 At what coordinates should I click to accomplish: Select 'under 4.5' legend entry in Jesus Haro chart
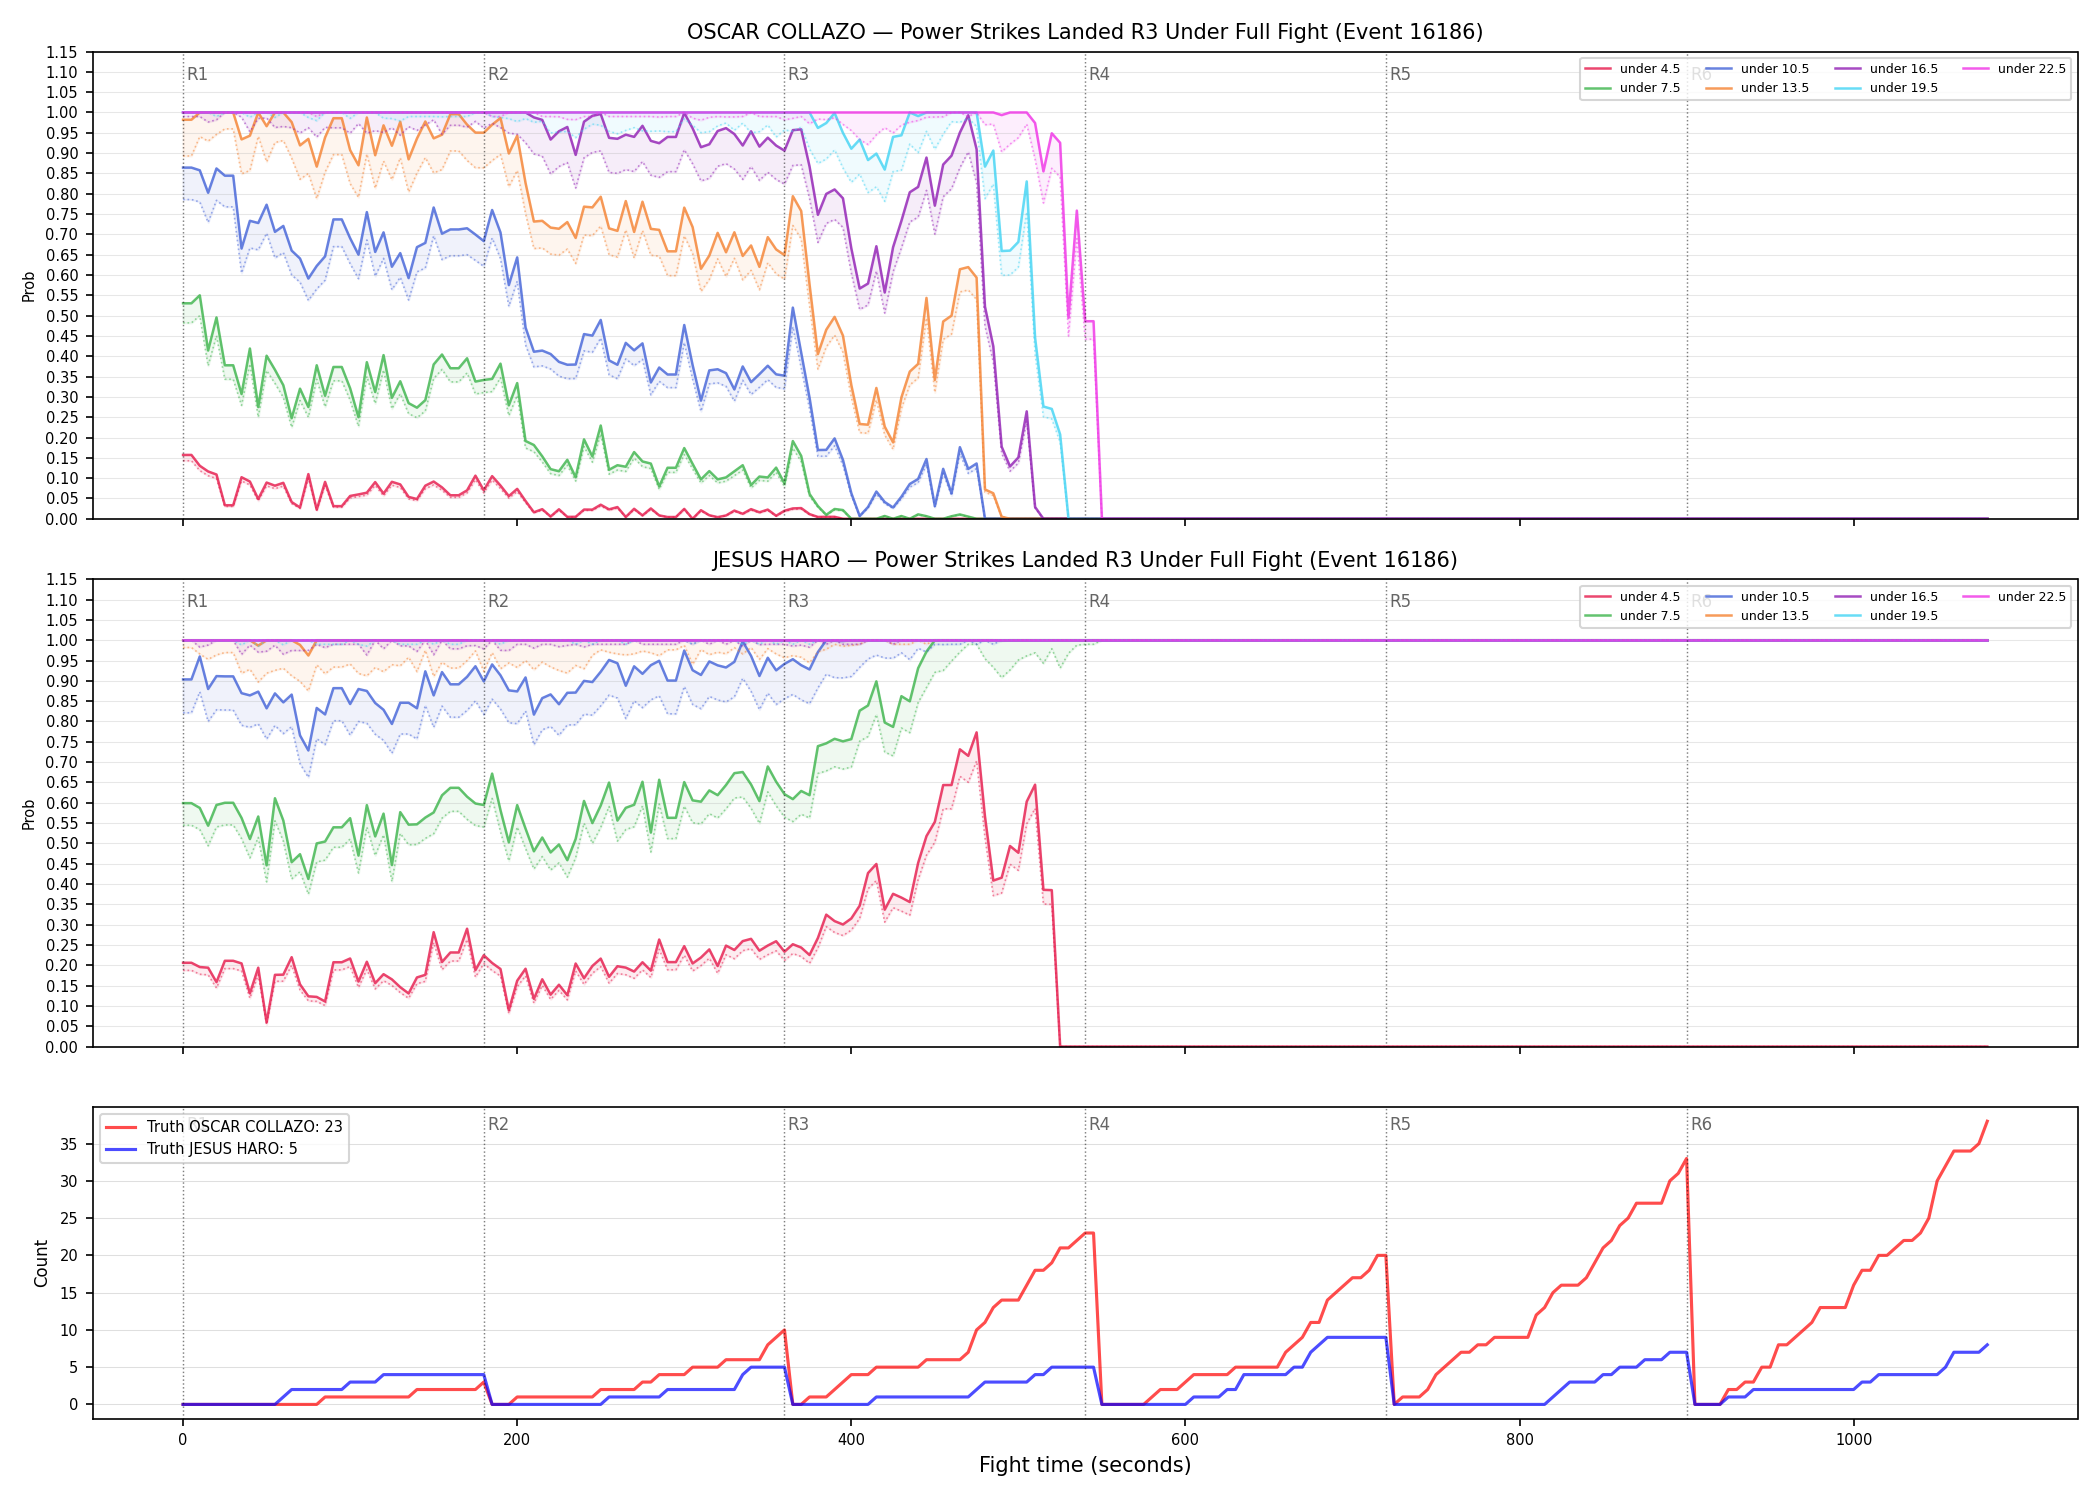point(1633,597)
